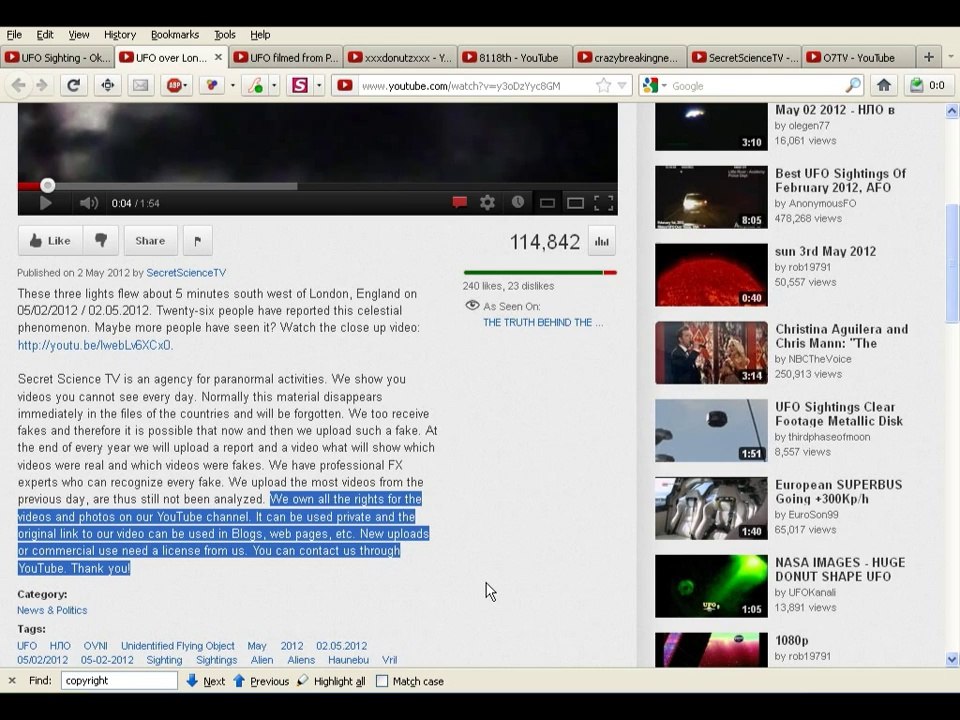
Task: Open the News & Politics category link
Action: [52, 610]
